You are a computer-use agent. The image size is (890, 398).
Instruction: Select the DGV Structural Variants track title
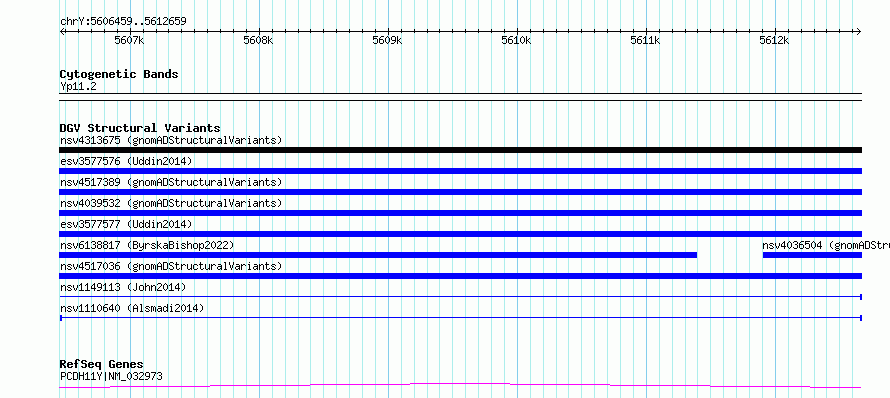(x=140, y=128)
